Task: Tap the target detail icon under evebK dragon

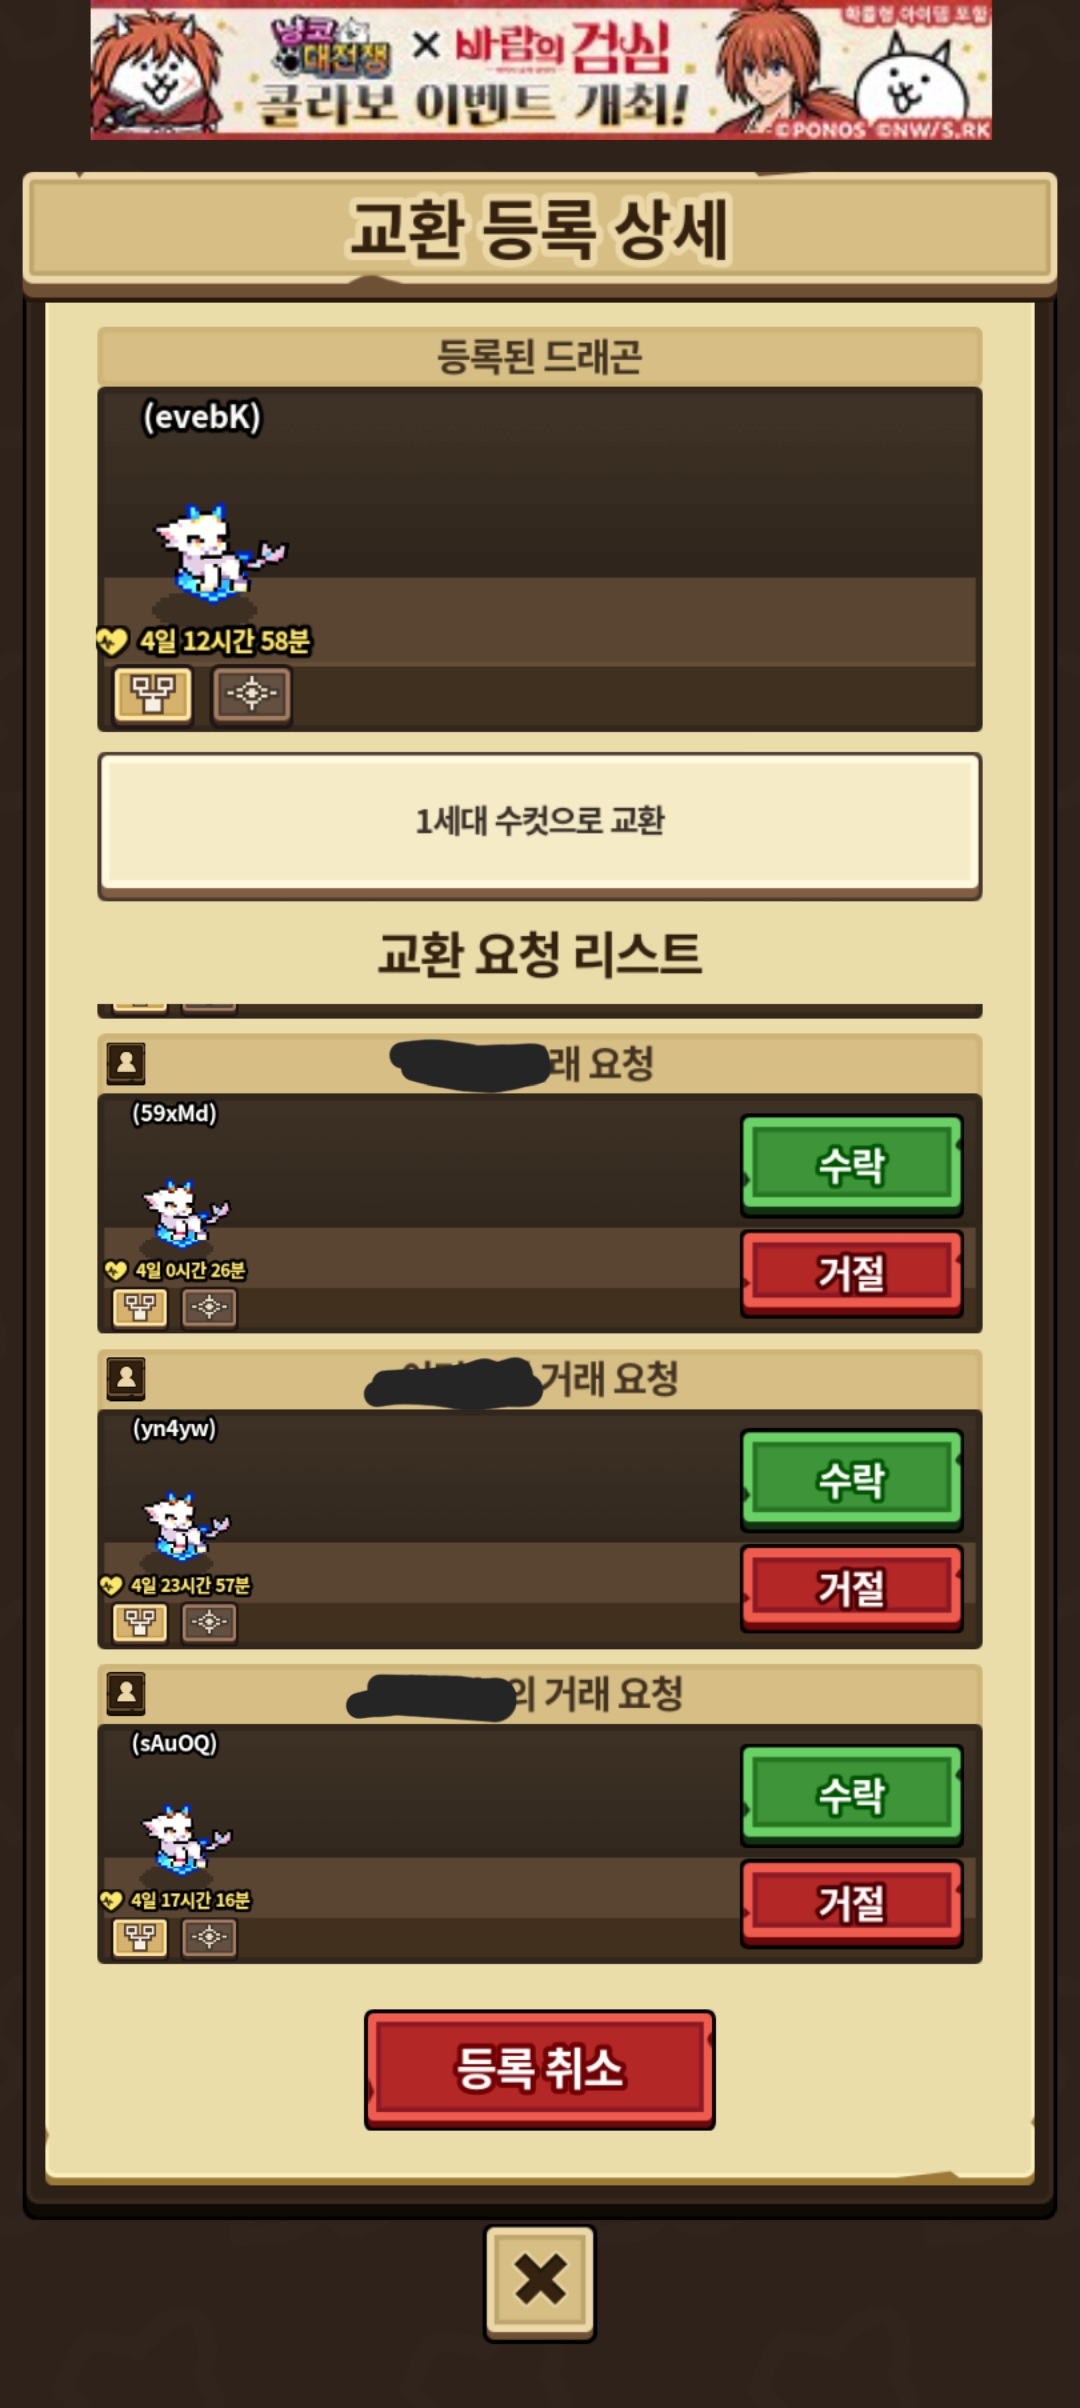Action: (x=251, y=694)
